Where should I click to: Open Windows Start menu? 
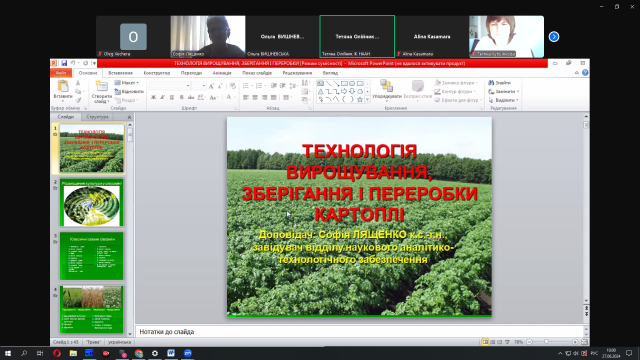(x=8, y=353)
